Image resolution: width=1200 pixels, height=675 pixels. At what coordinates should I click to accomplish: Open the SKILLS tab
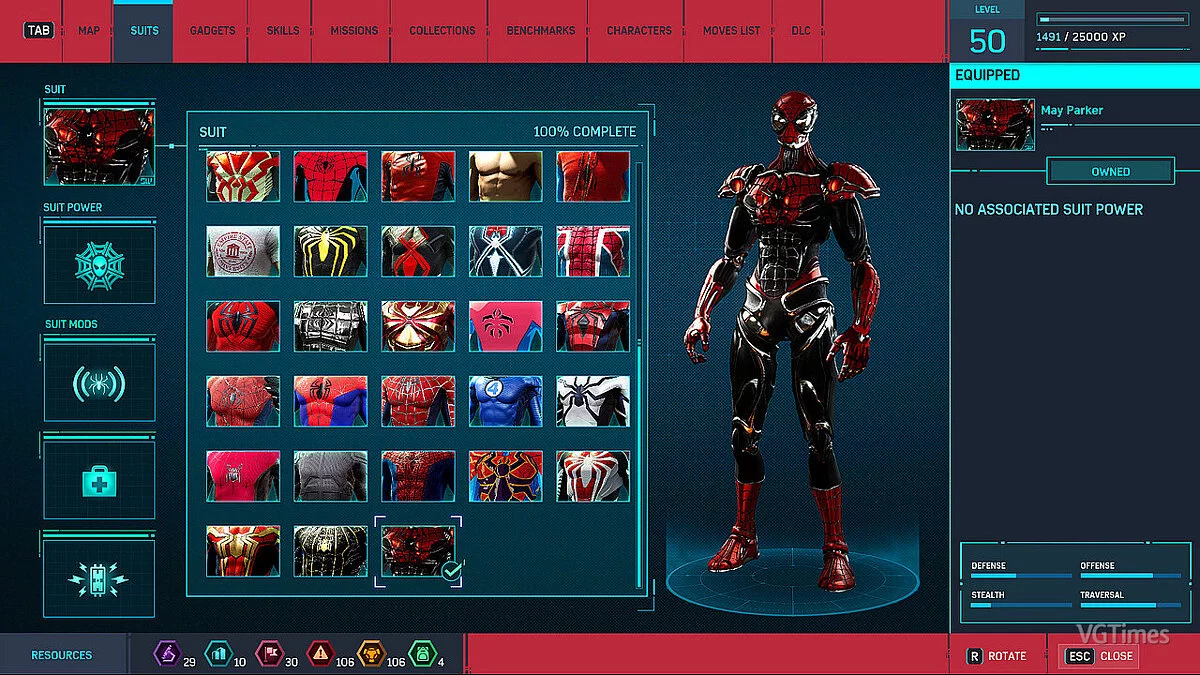[x=283, y=31]
